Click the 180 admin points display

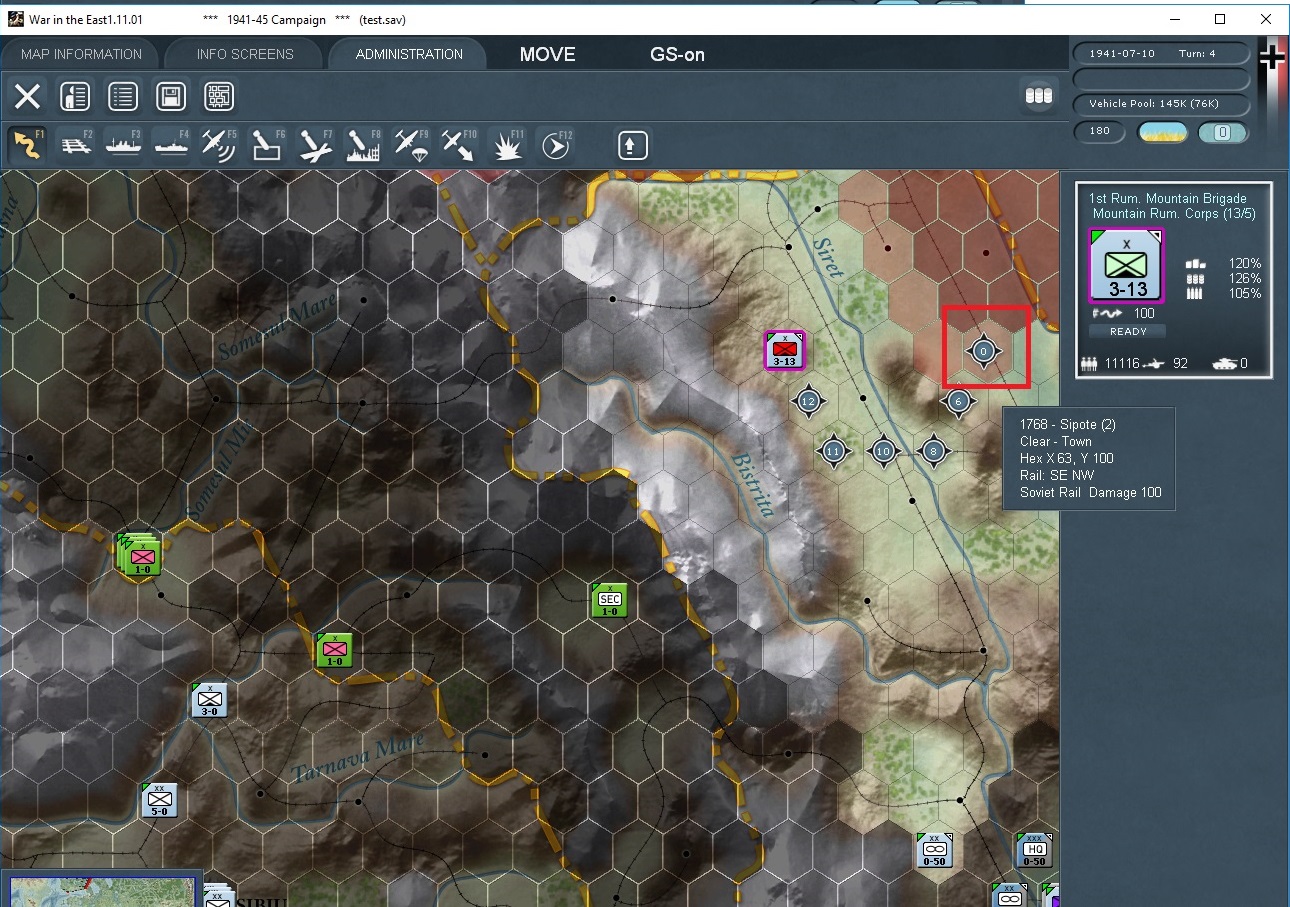(1100, 131)
